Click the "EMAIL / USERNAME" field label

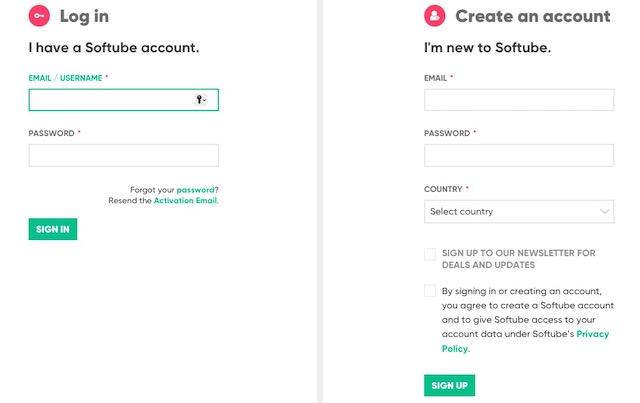tap(66, 77)
